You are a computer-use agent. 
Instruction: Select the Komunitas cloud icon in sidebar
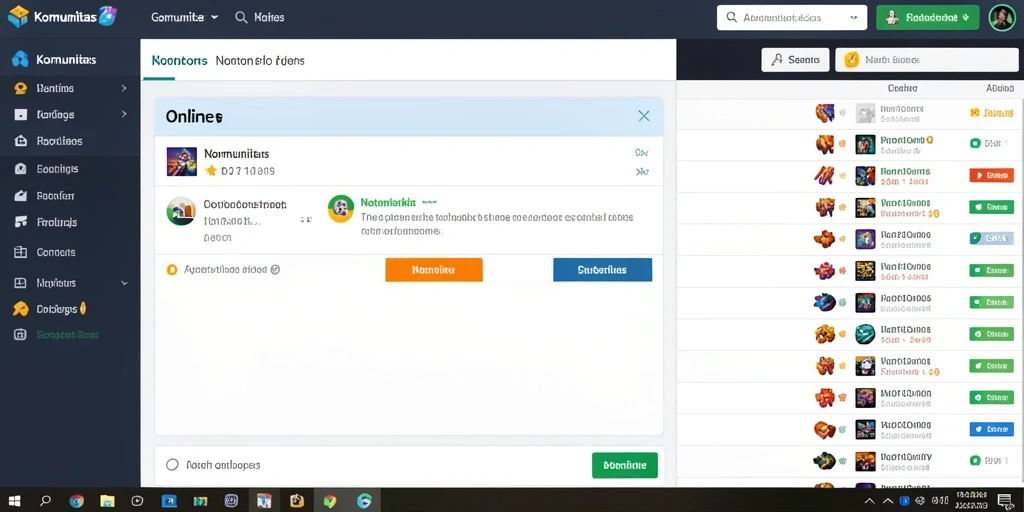[x=20, y=59]
